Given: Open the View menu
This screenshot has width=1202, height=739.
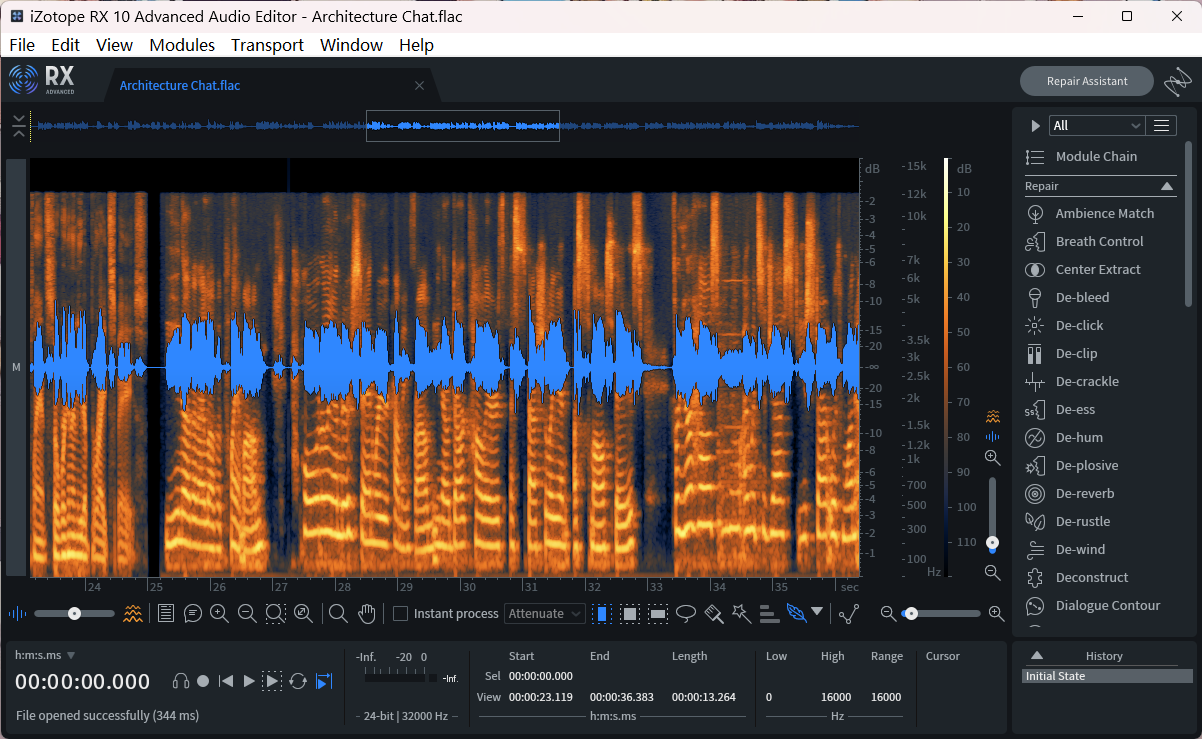Looking at the screenshot, I should pyautogui.click(x=114, y=45).
